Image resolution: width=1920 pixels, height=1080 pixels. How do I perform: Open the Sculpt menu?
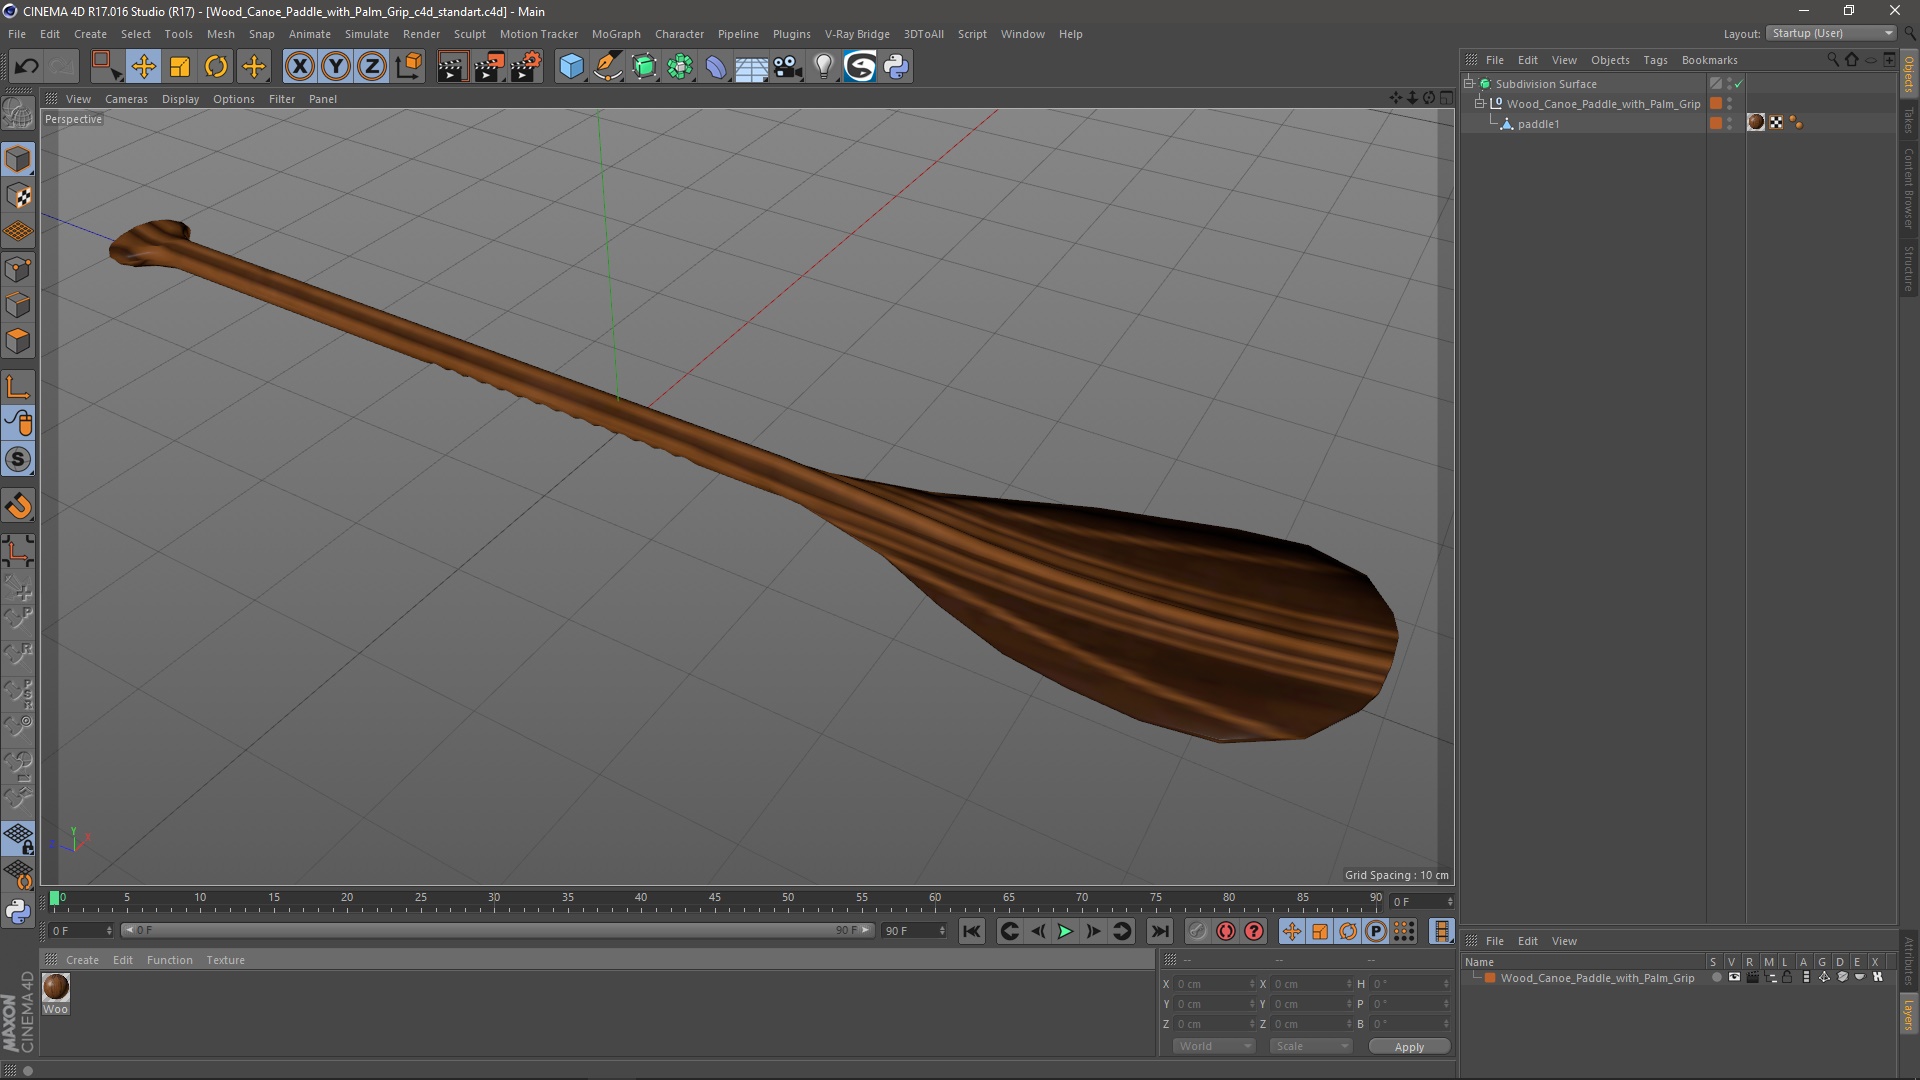469,34
